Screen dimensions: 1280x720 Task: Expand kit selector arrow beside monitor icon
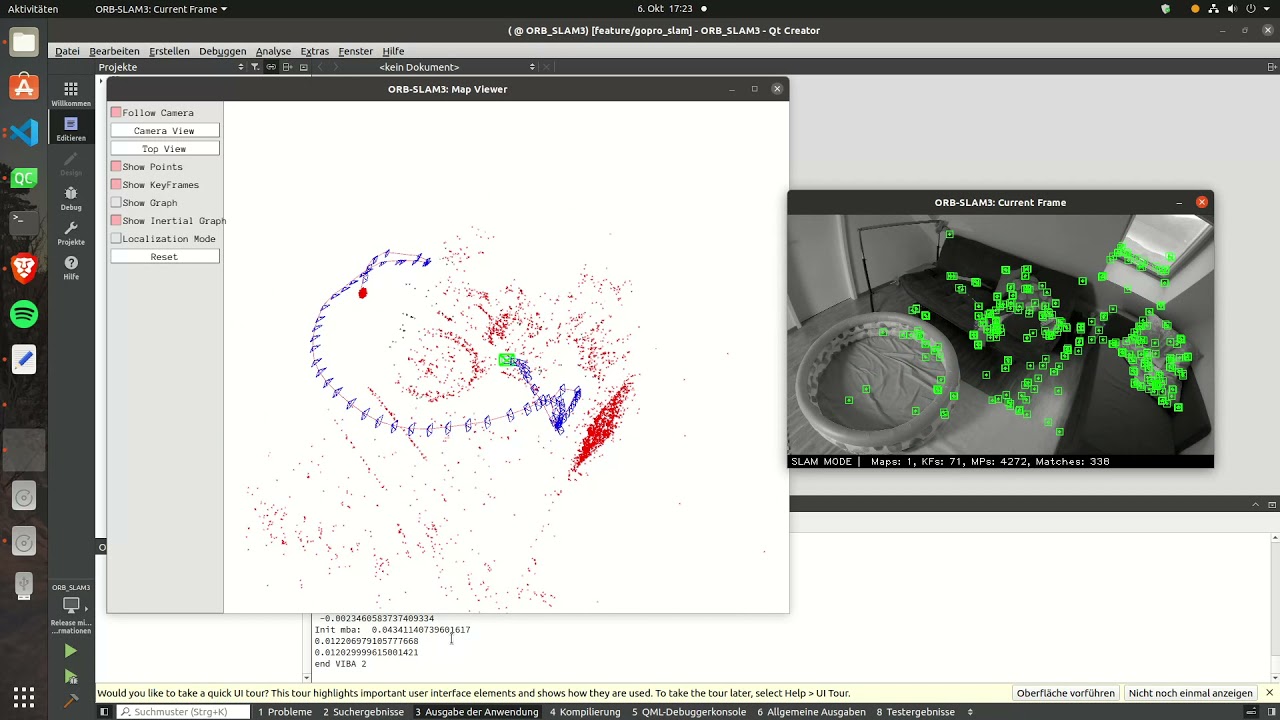tap(86, 607)
